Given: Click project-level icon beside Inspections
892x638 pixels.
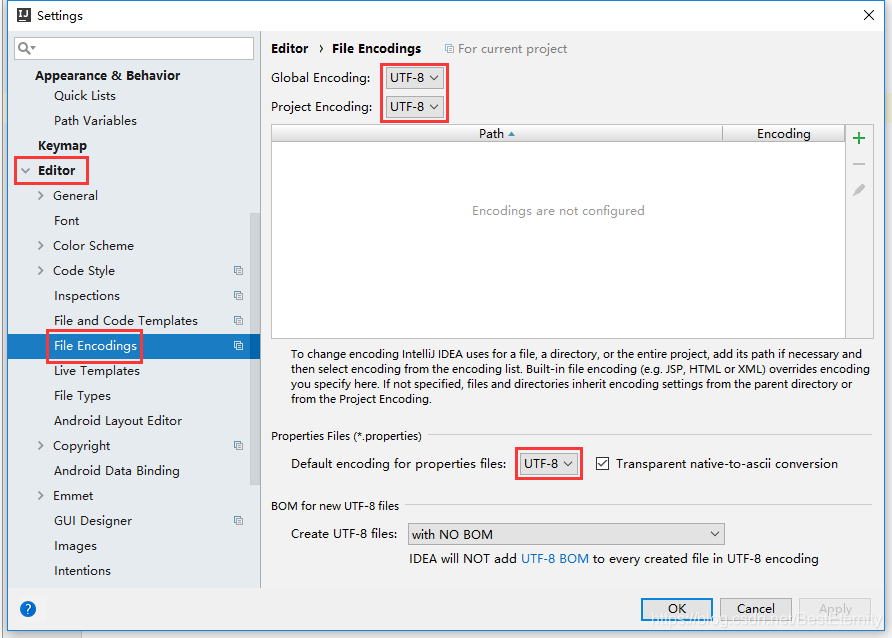Looking at the screenshot, I should [238, 296].
